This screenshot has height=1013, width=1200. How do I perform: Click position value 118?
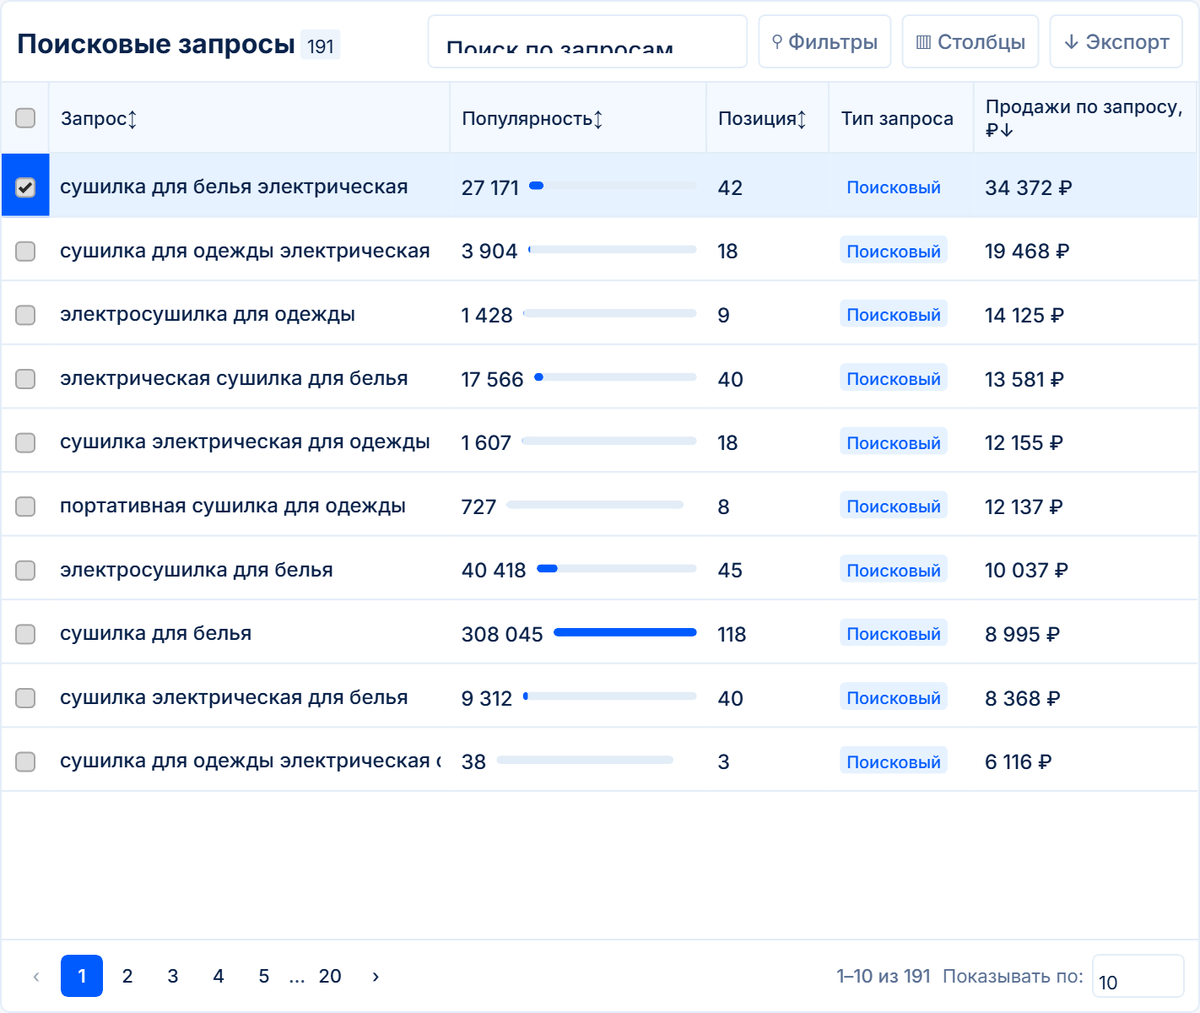[x=732, y=635]
